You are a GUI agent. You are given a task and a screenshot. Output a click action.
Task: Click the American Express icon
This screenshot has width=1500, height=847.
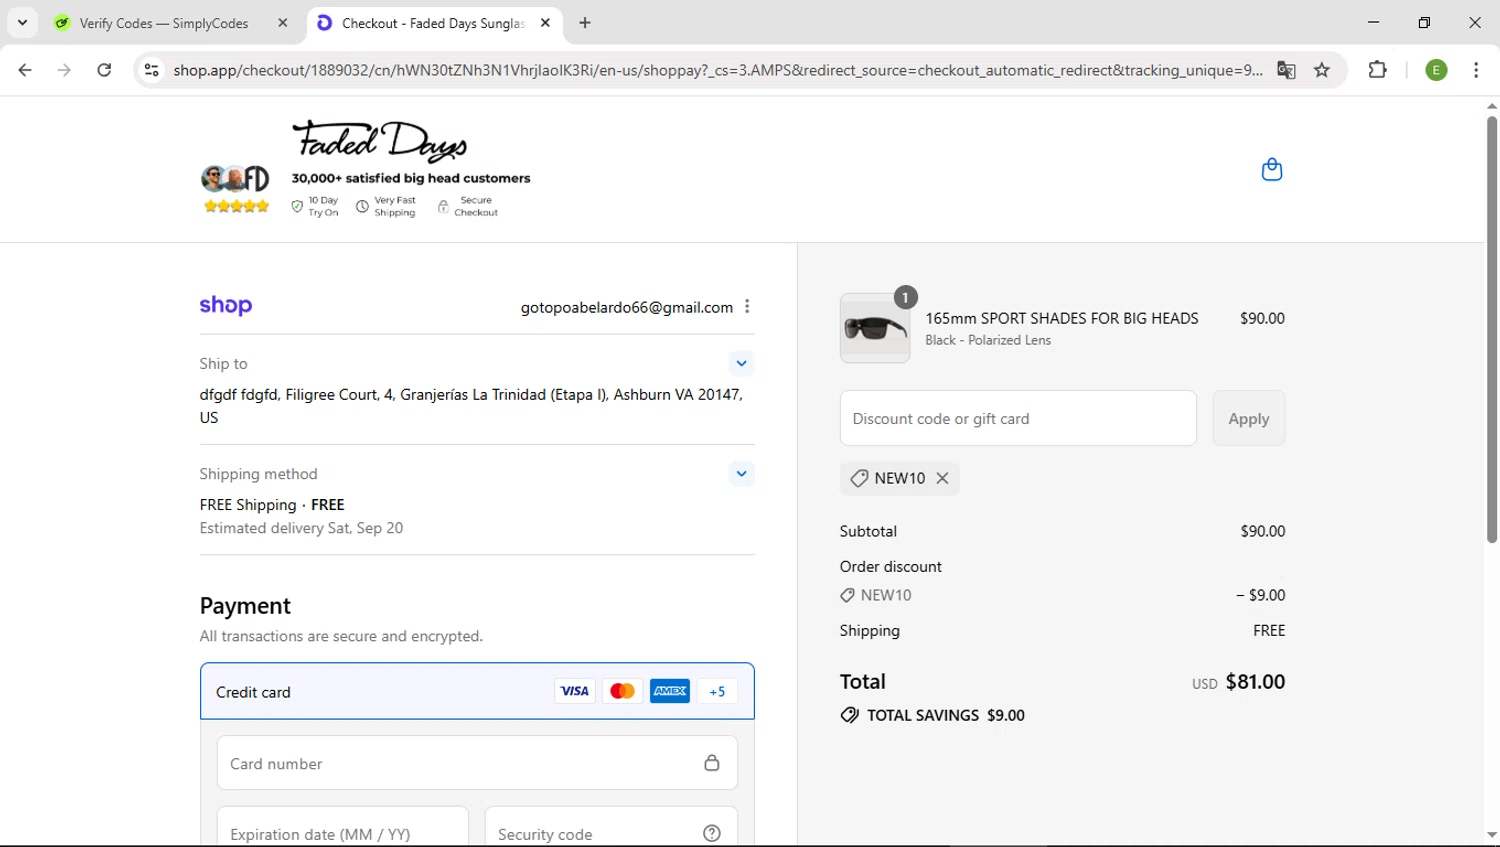point(670,691)
